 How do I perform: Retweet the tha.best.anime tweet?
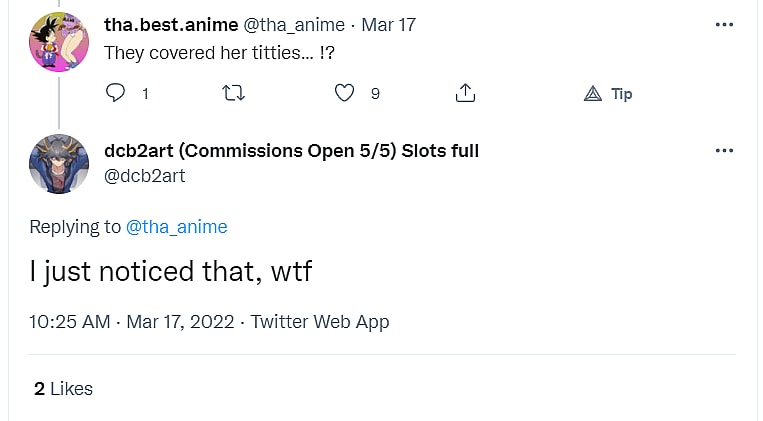coord(233,93)
